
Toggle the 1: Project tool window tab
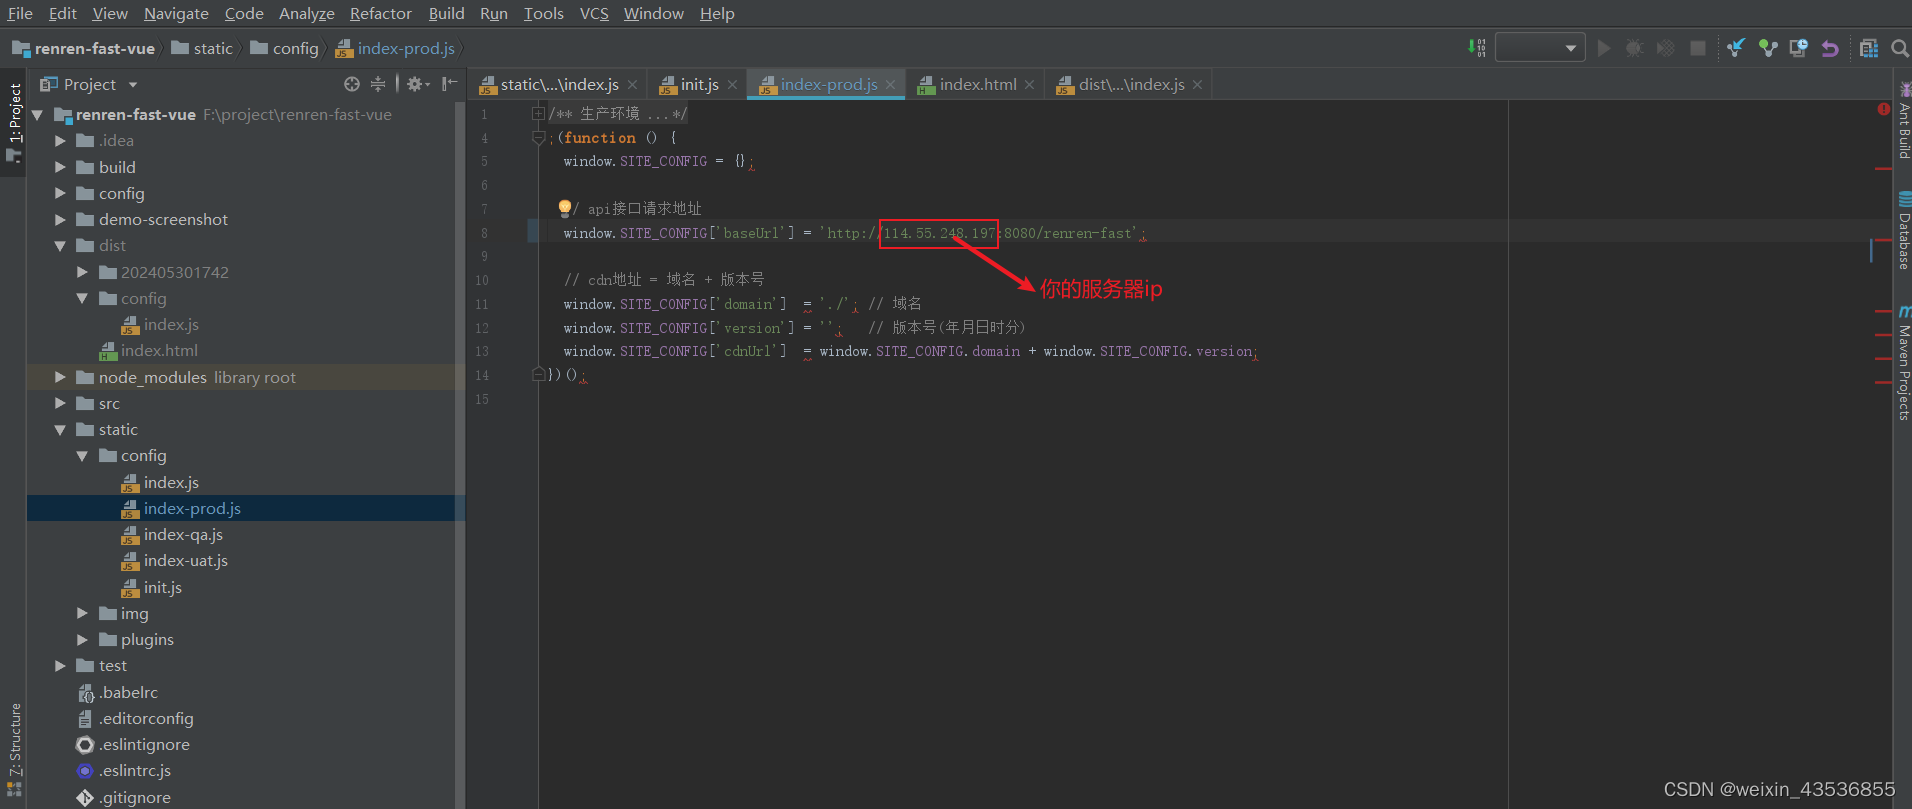14,122
